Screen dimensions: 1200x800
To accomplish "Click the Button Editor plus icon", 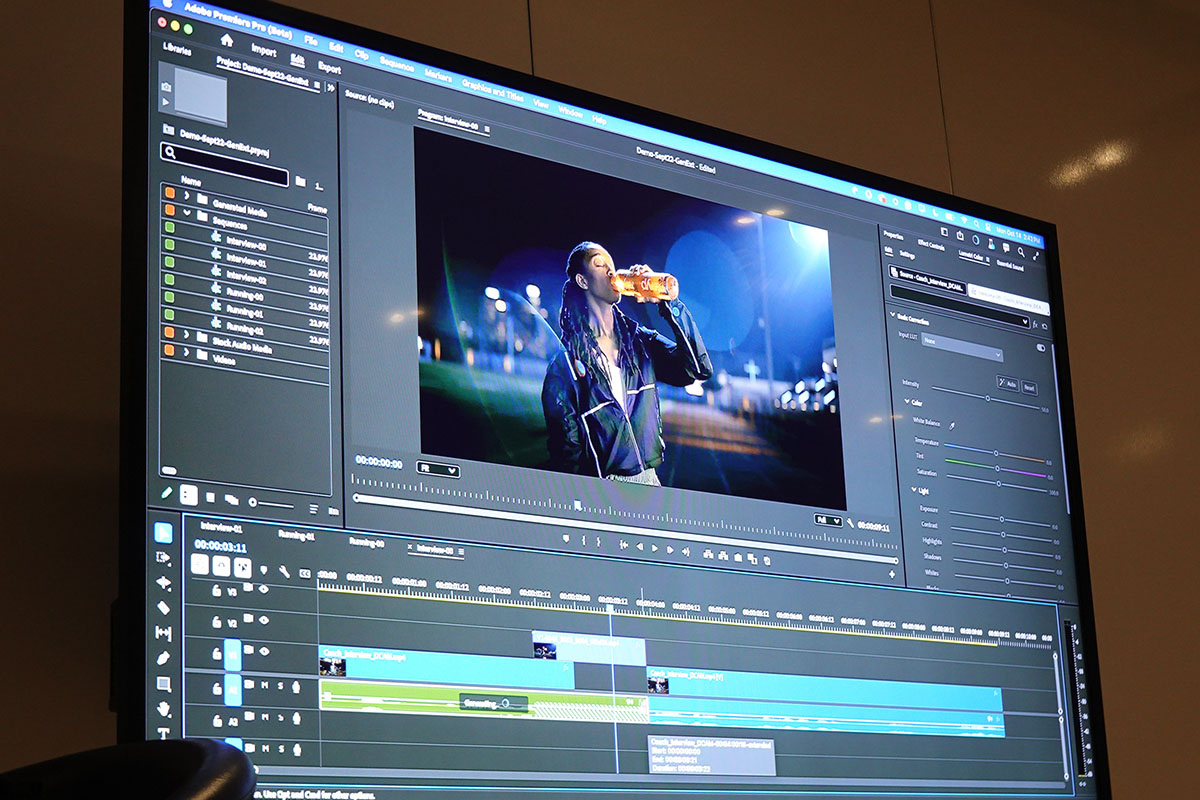I will click(x=892, y=575).
